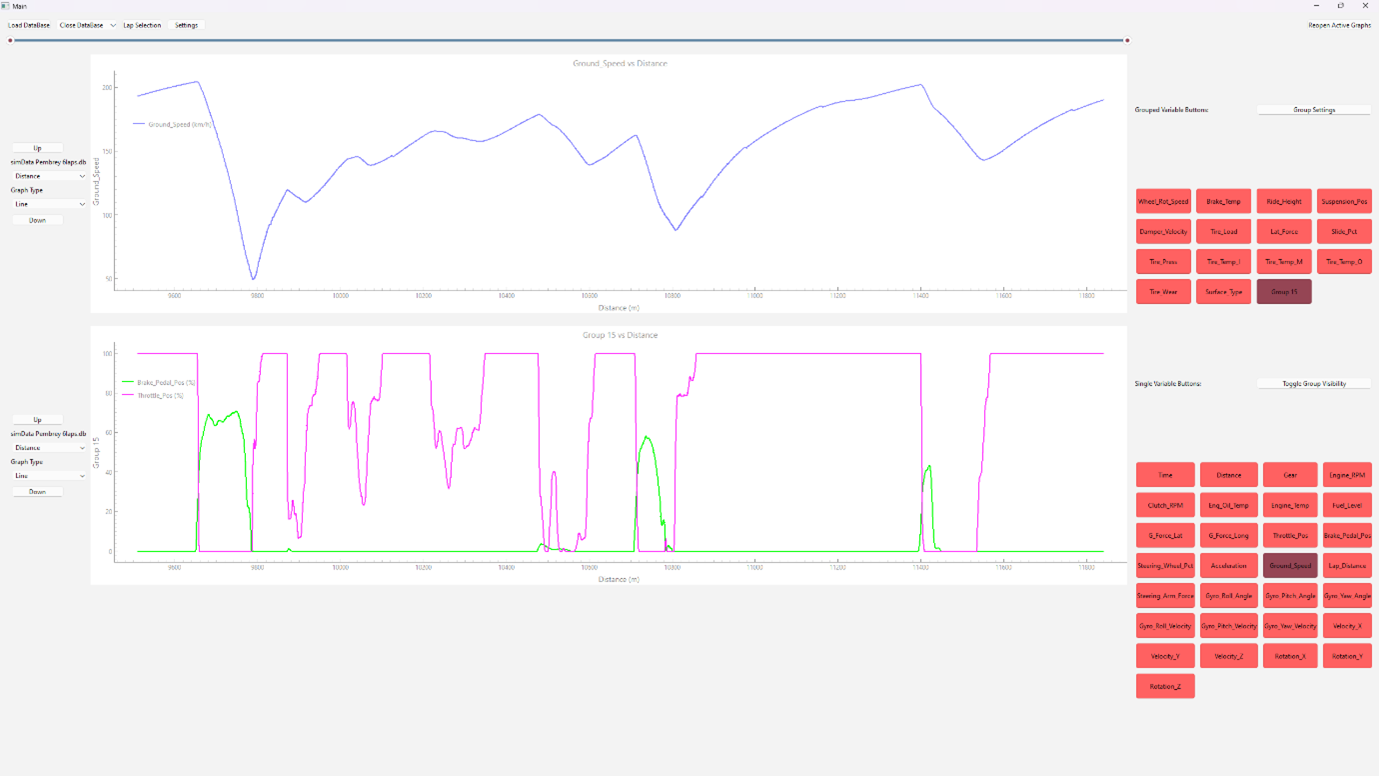Select the Brake_Temp grouped variable button
Screen dimensions: 1379x776
1223,202
